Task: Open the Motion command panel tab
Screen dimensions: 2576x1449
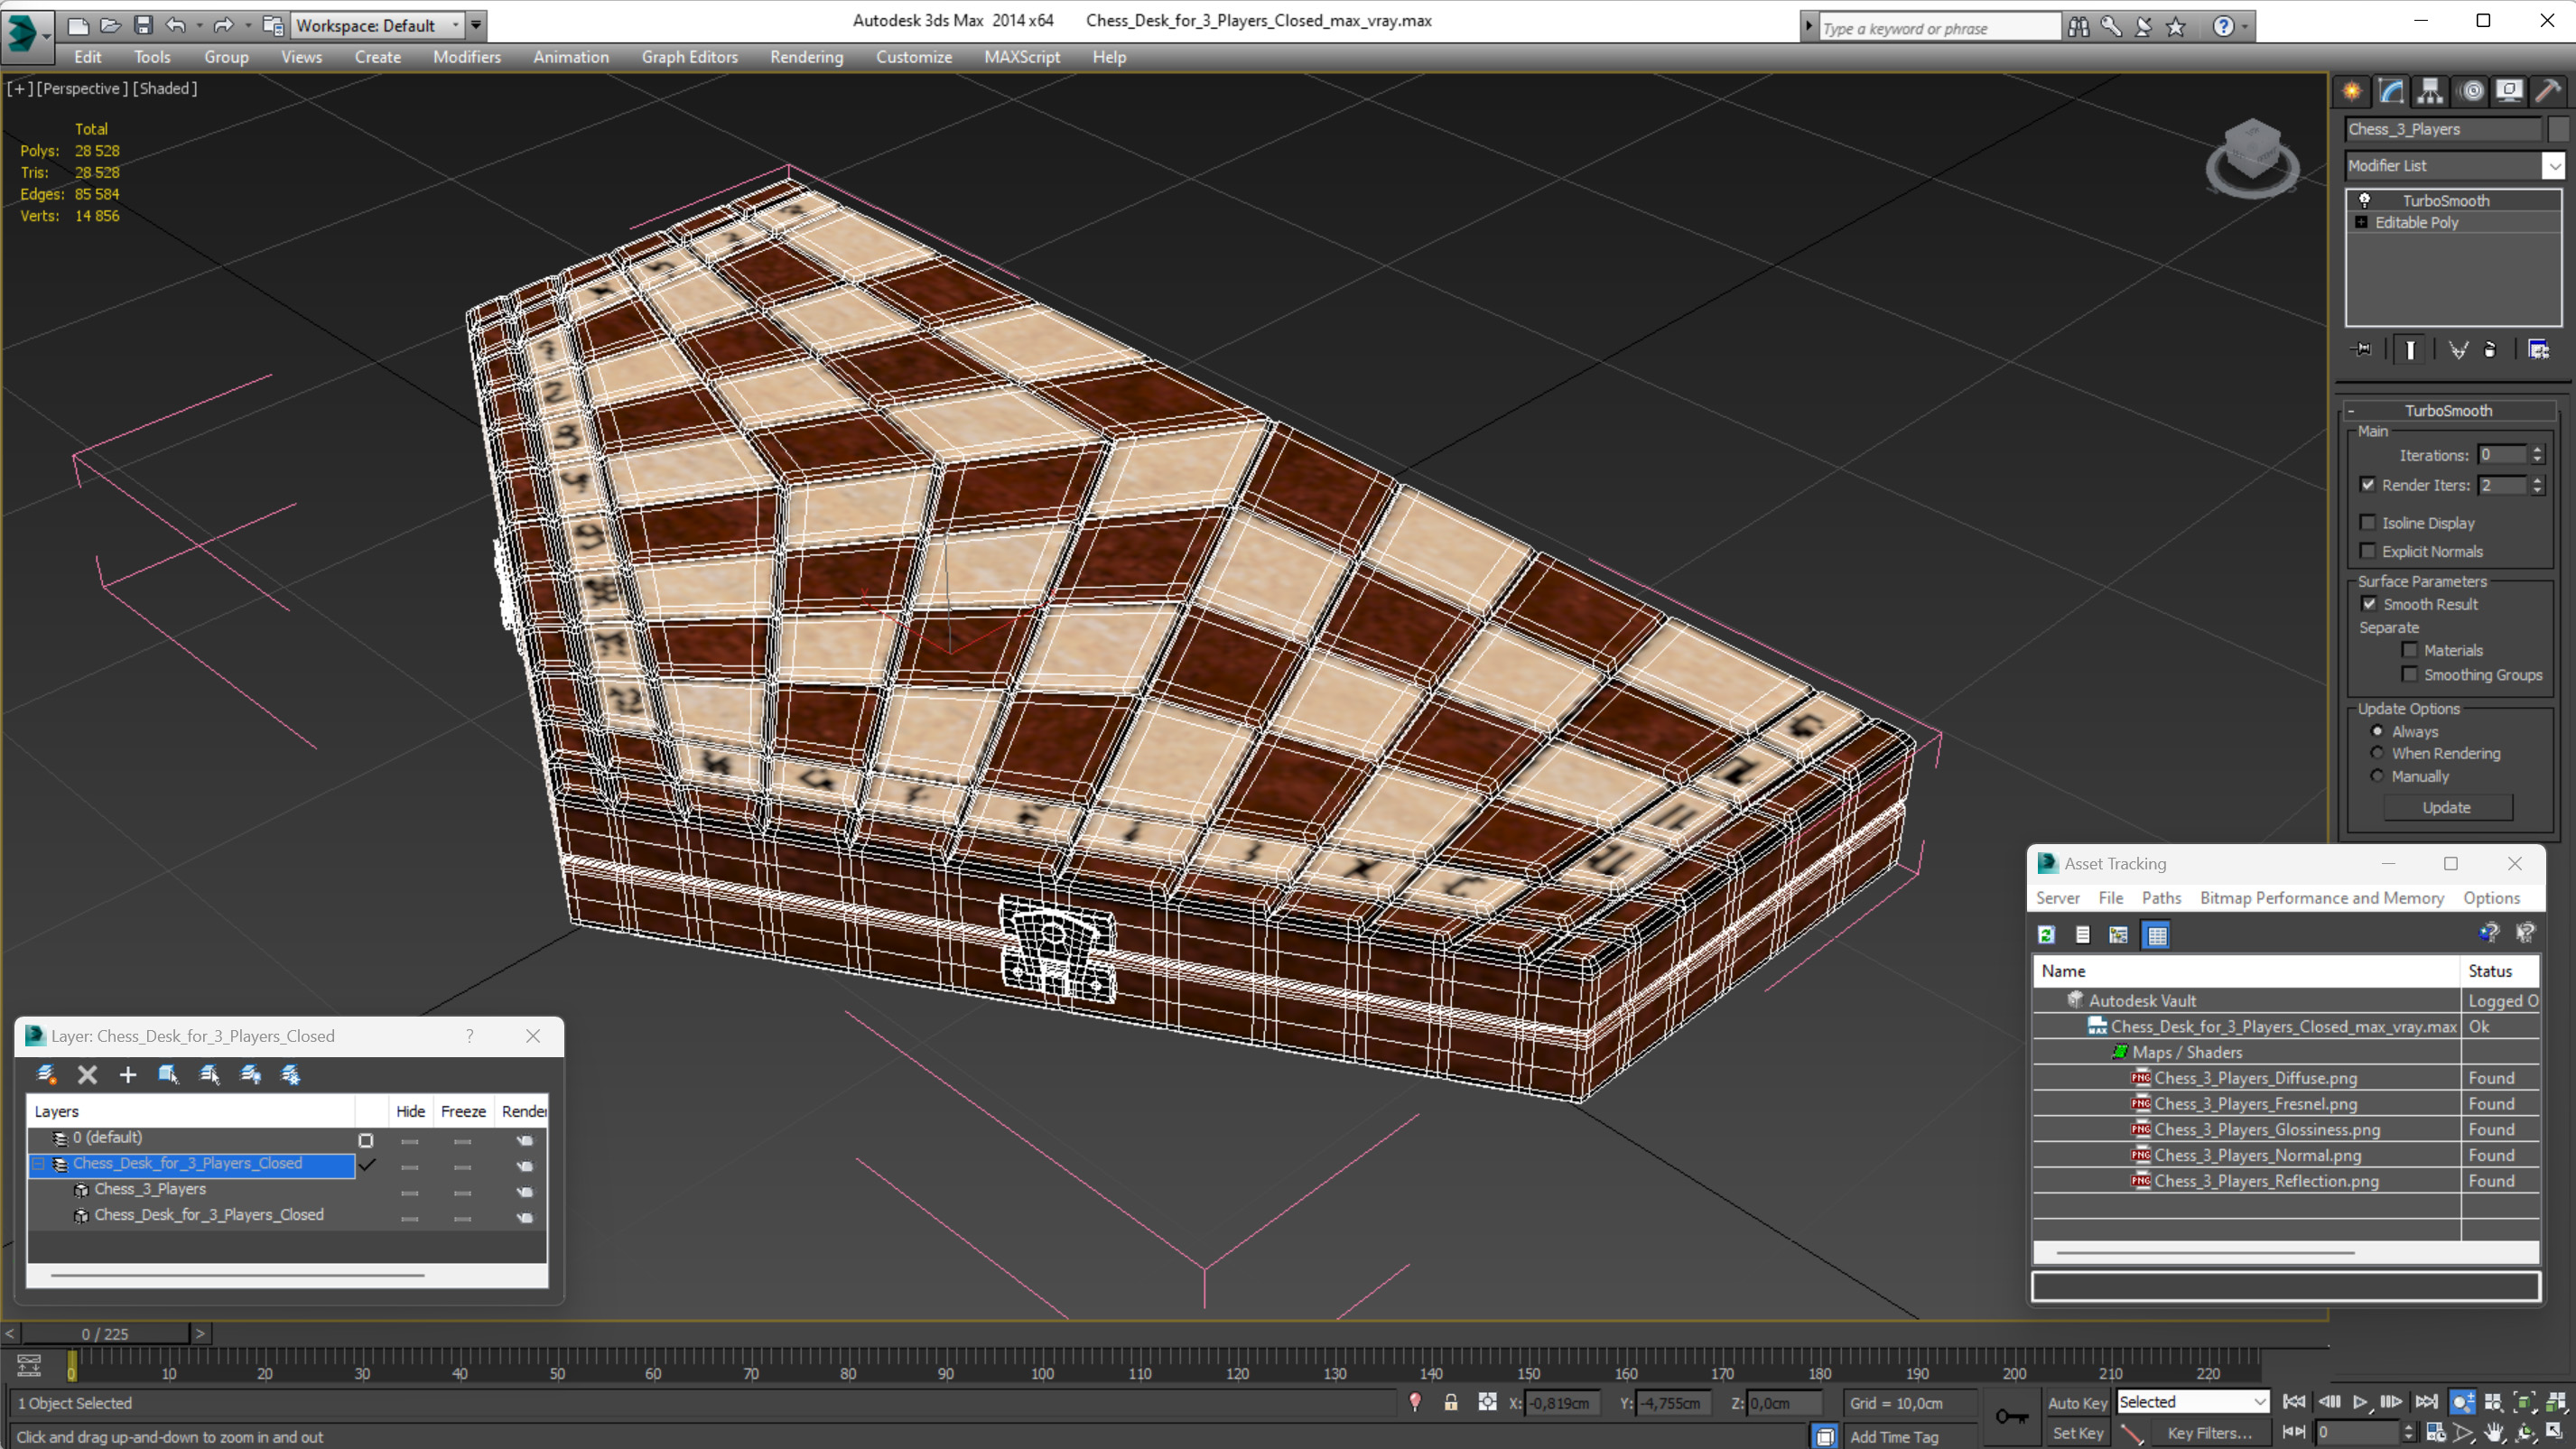Action: 2471,91
